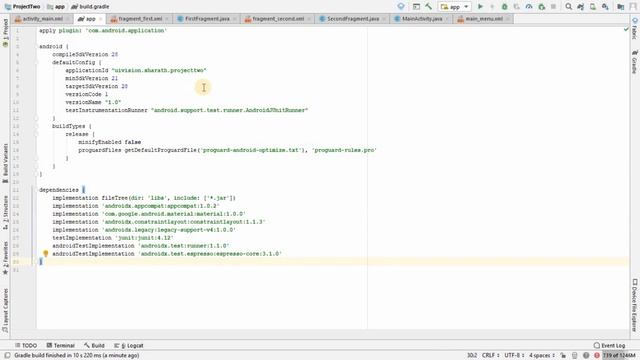The image size is (640, 360).
Task: Click the Stop square icon
Action: tap(553, 7)
